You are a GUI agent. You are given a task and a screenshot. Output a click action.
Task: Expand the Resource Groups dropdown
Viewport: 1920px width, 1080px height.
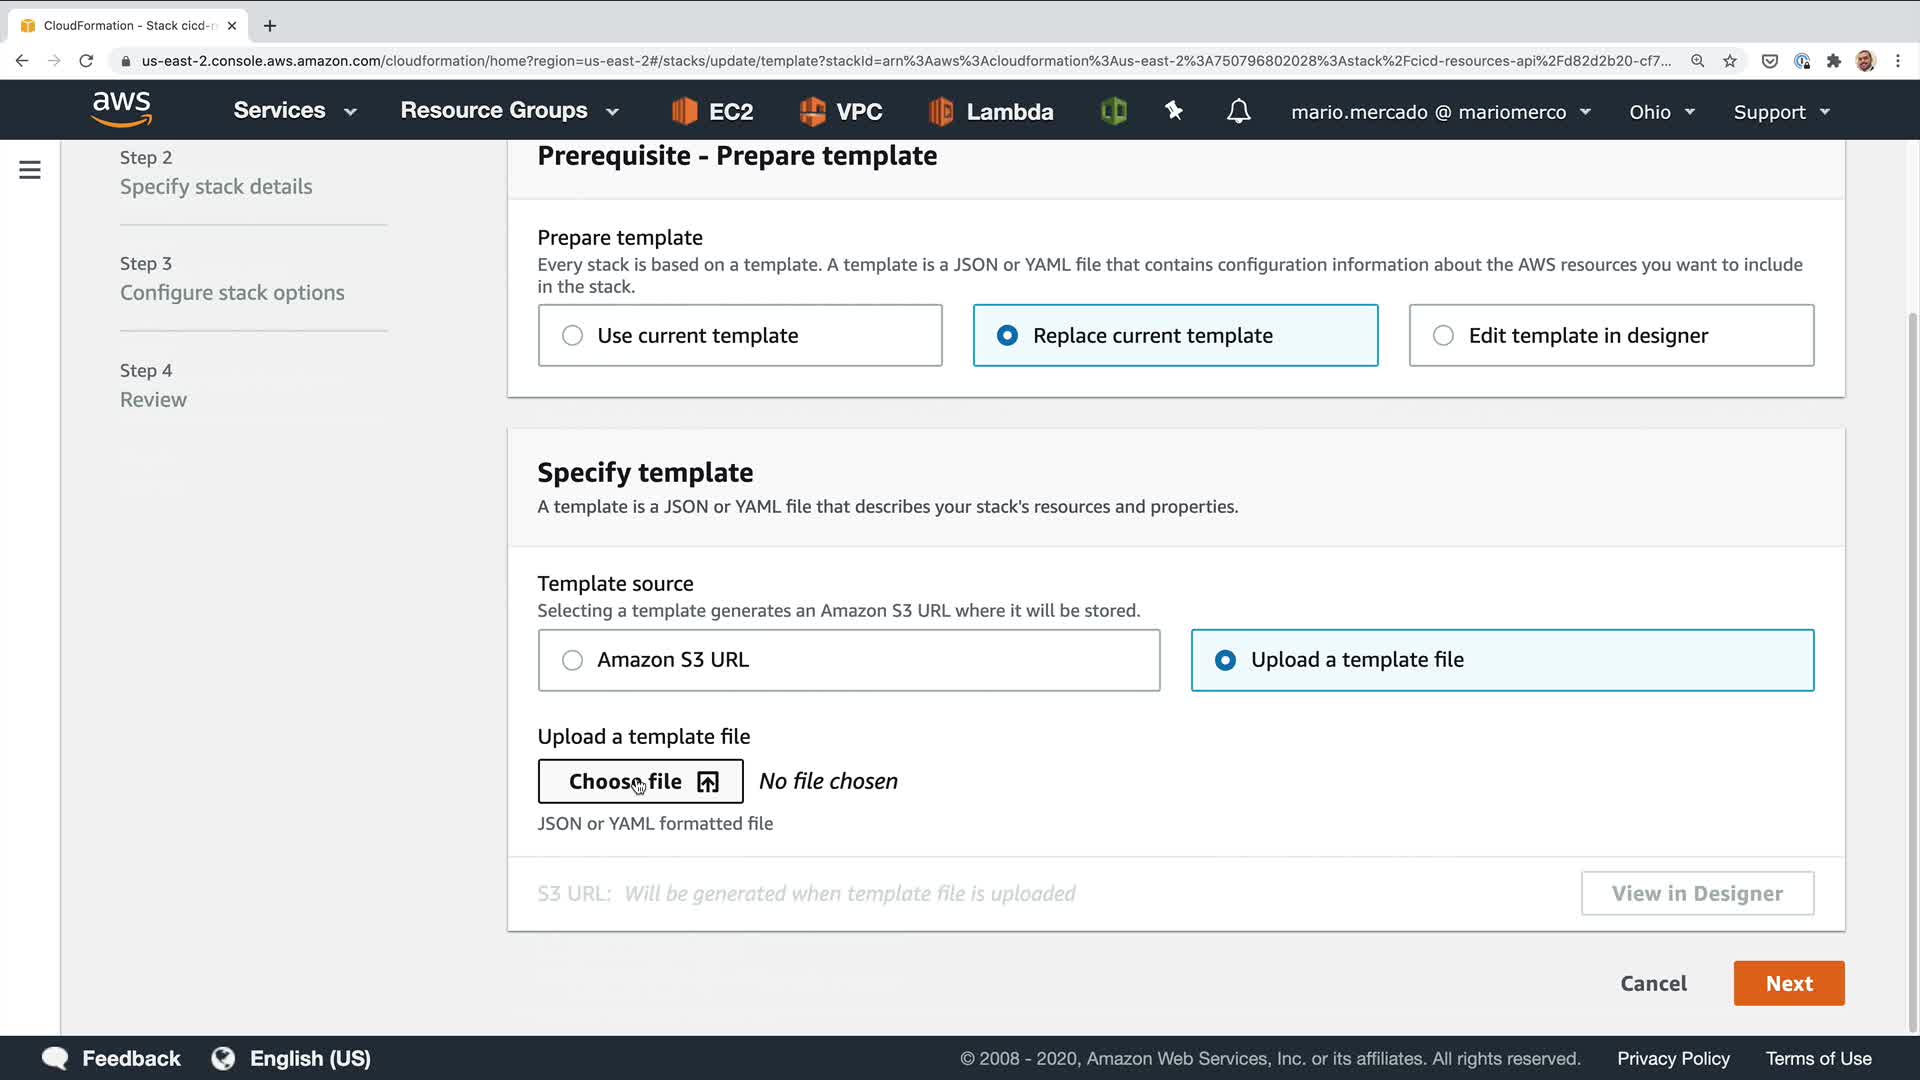tap(509, 111)
